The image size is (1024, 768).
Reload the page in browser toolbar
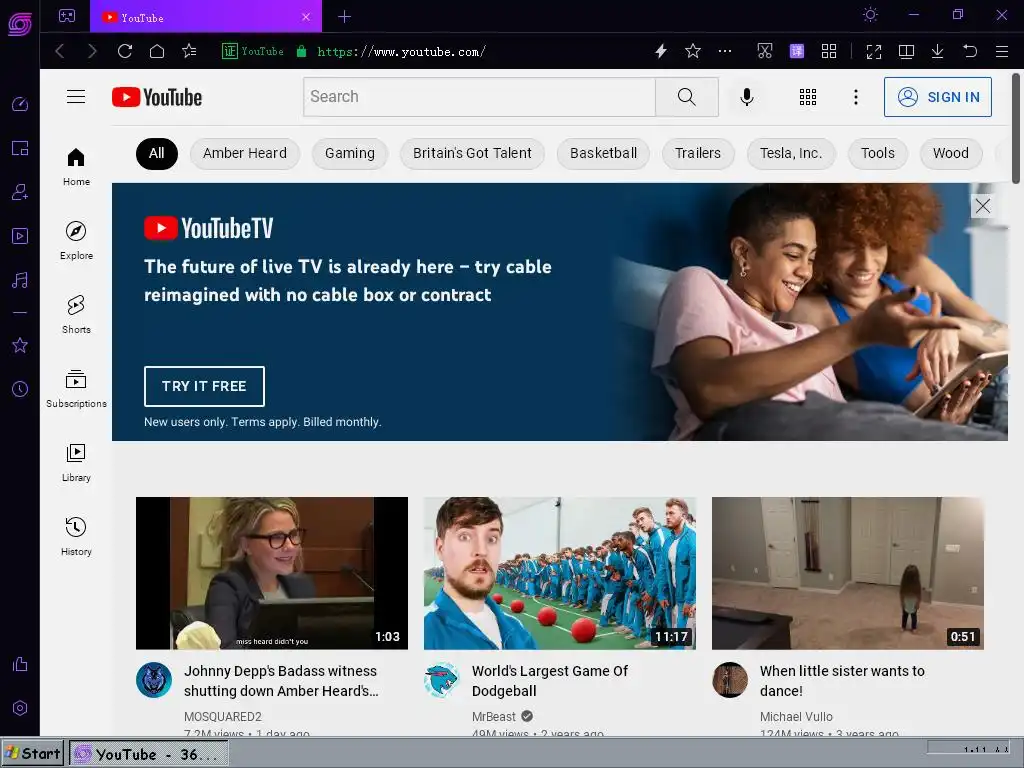click(x=125, y=51)
